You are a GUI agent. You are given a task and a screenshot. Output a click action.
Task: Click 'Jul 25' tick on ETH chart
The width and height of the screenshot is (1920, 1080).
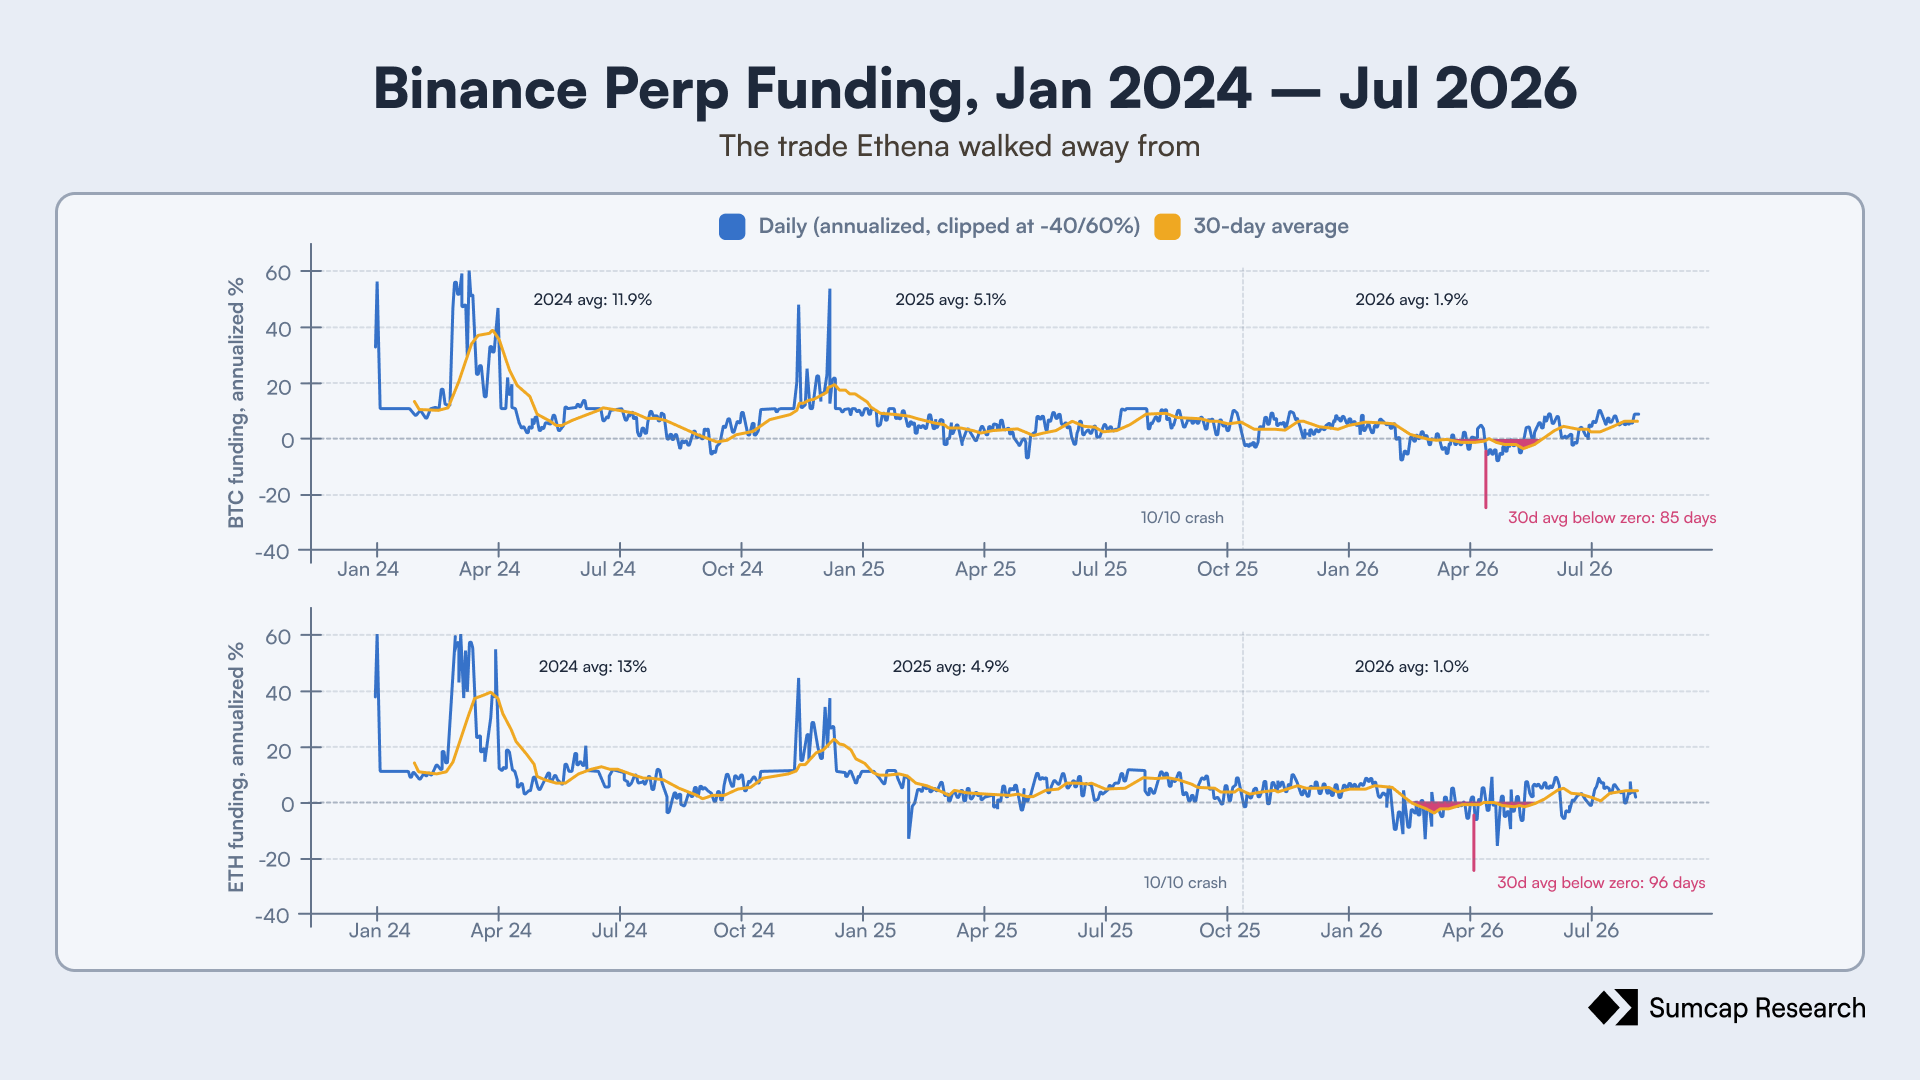(x=1105, y=931)
